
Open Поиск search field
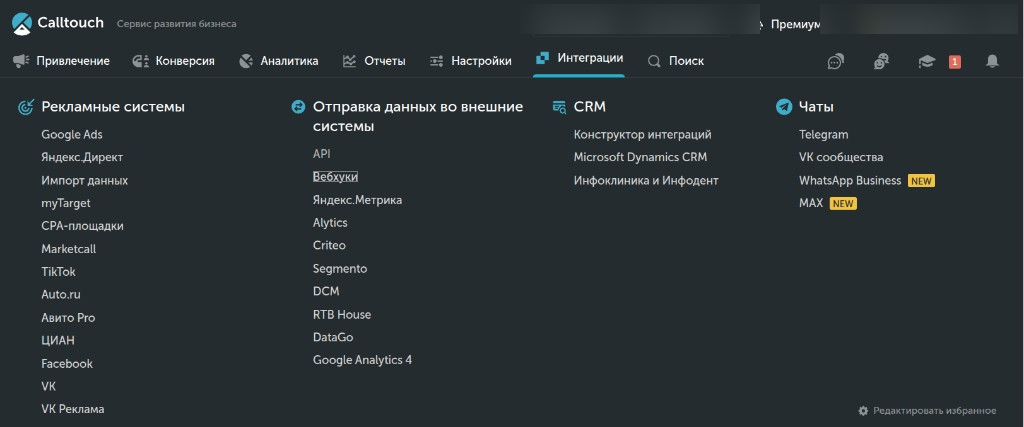tap(686, 61)
